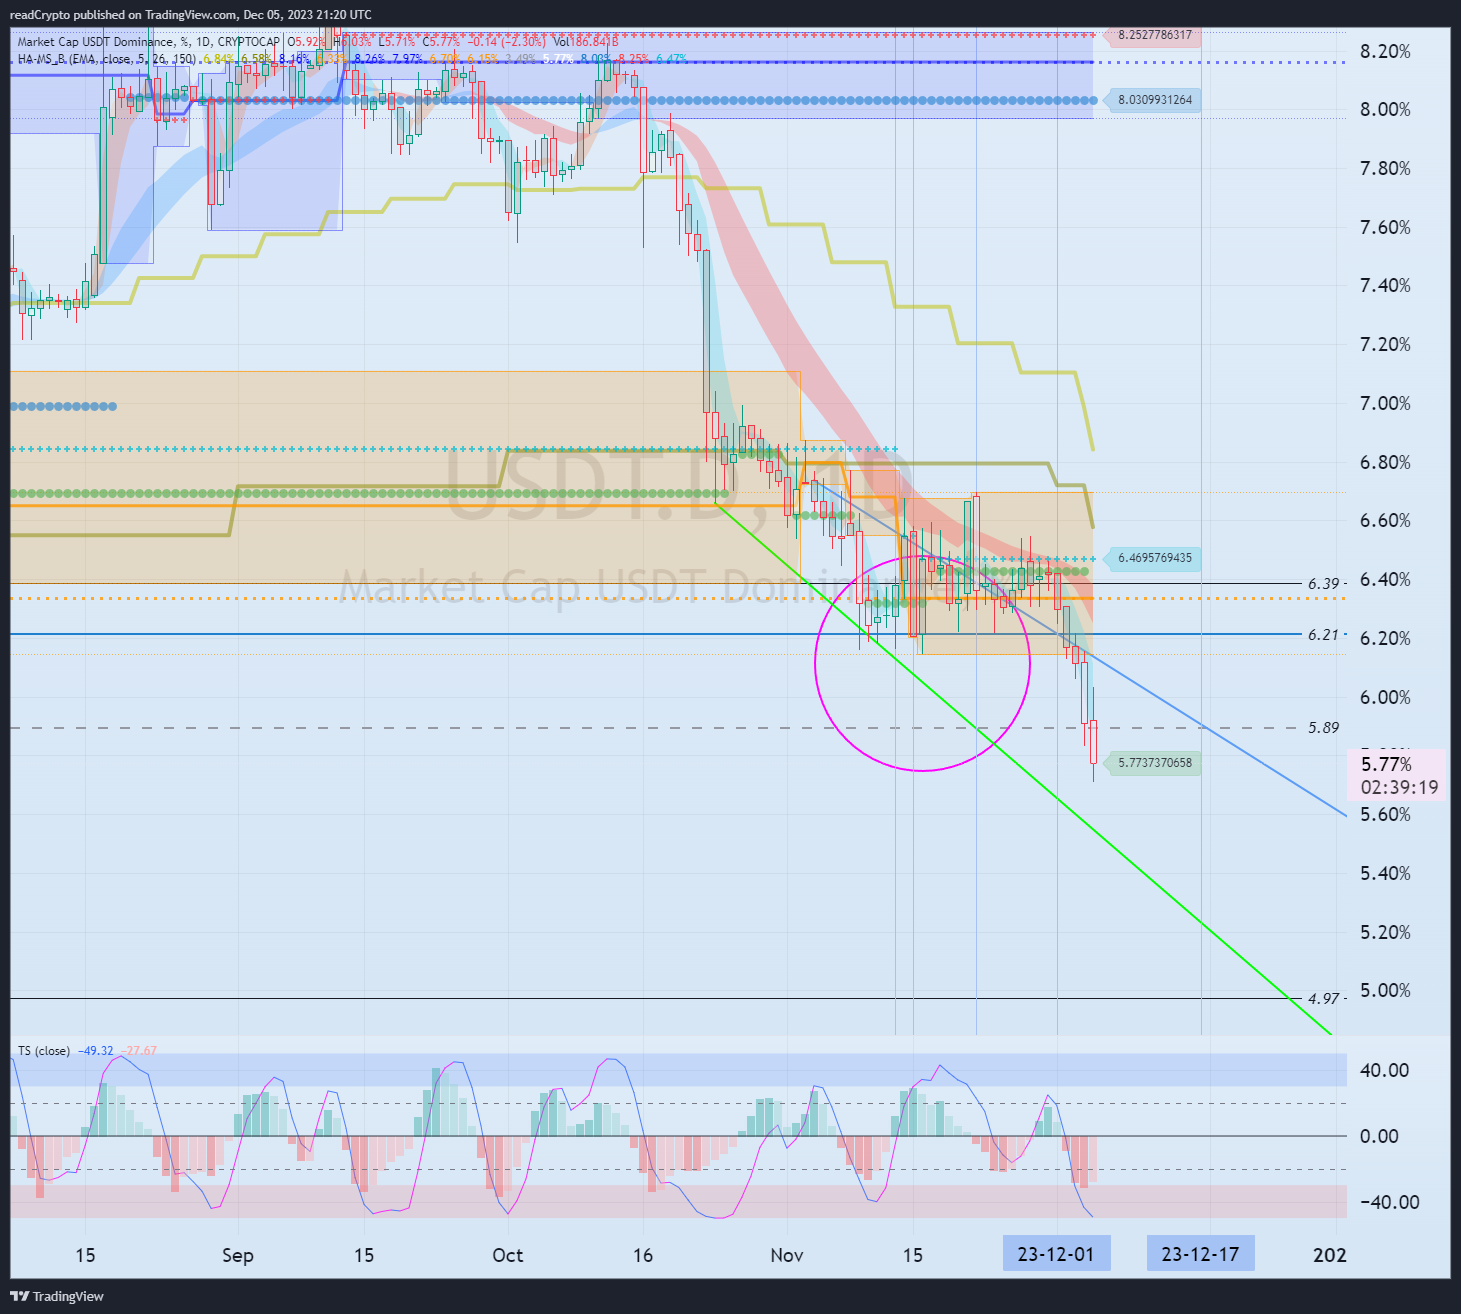Click the 5.89 dashed line label

pos(1323,727)
